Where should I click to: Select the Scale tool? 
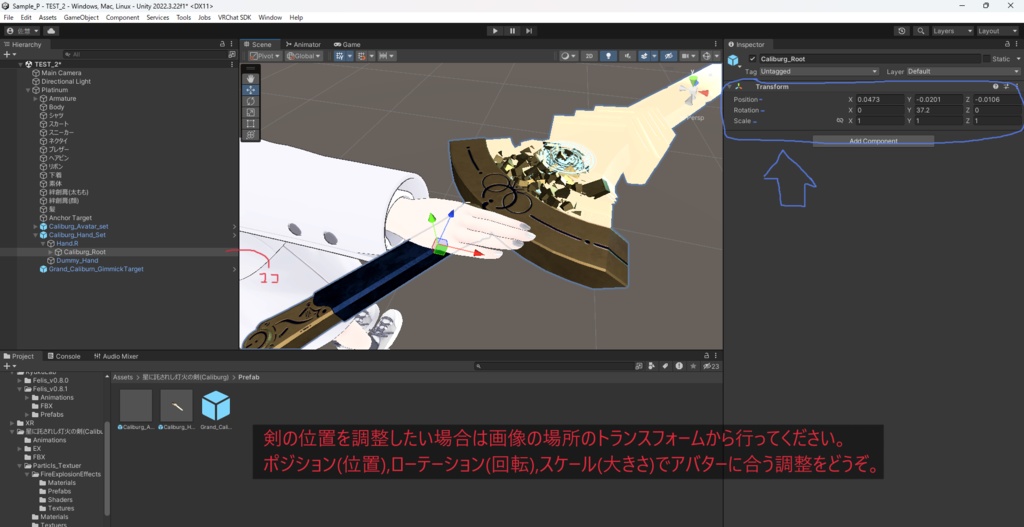(251, 112)
